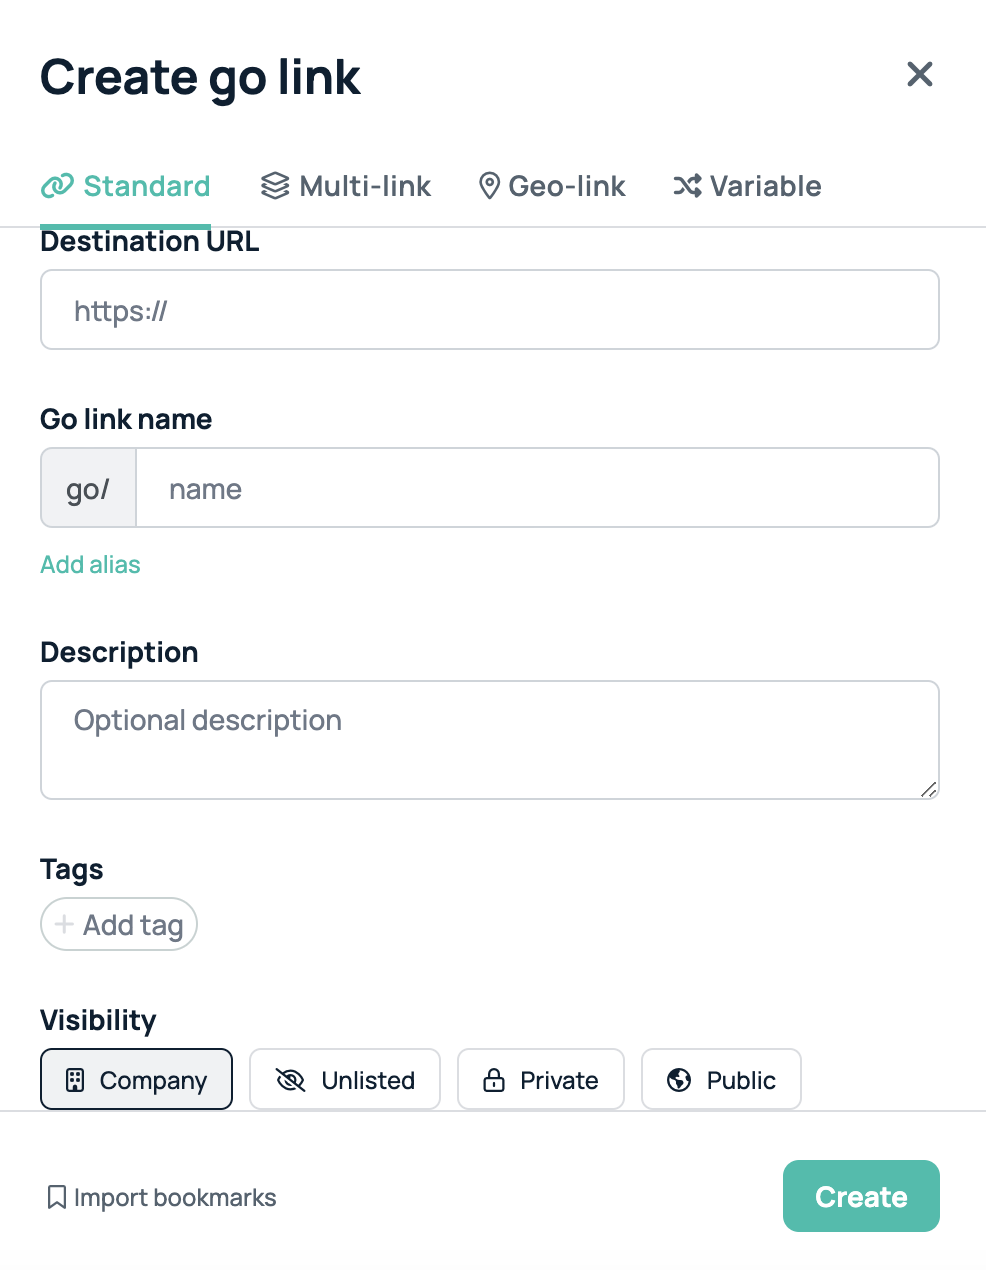The height and width of the screenshot is (1270, 986).
Task: Click the stacked layers icon for Multi-link
Action: (274, 186)
